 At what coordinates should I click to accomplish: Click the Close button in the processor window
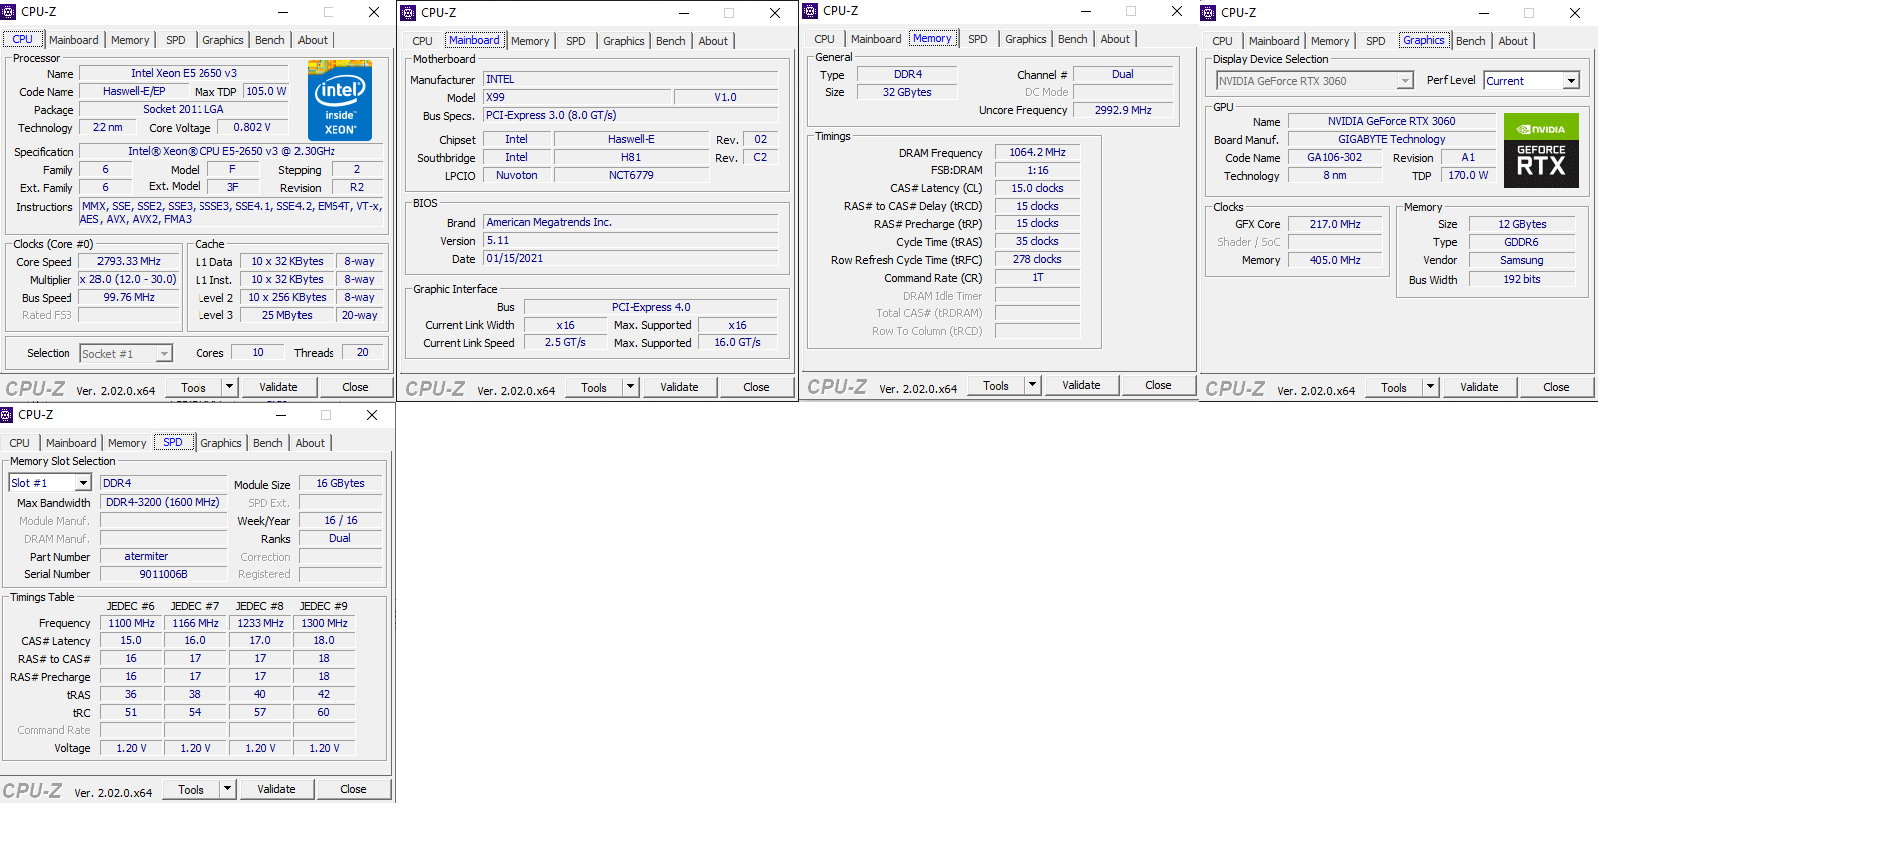(x=355, y=387)
